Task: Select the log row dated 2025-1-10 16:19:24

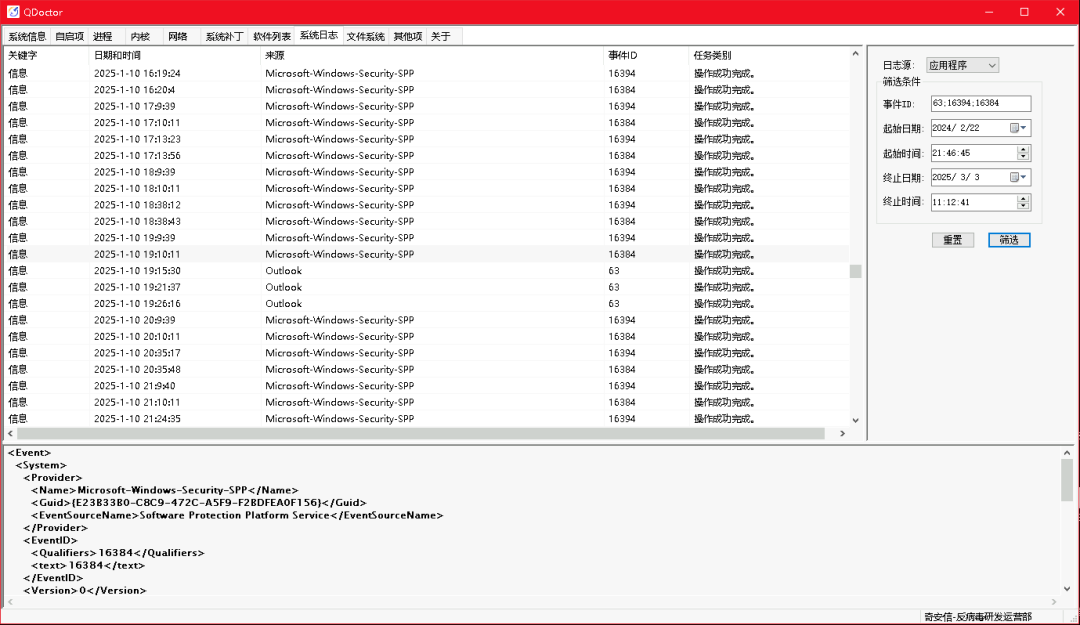Action: pos(426,73)
